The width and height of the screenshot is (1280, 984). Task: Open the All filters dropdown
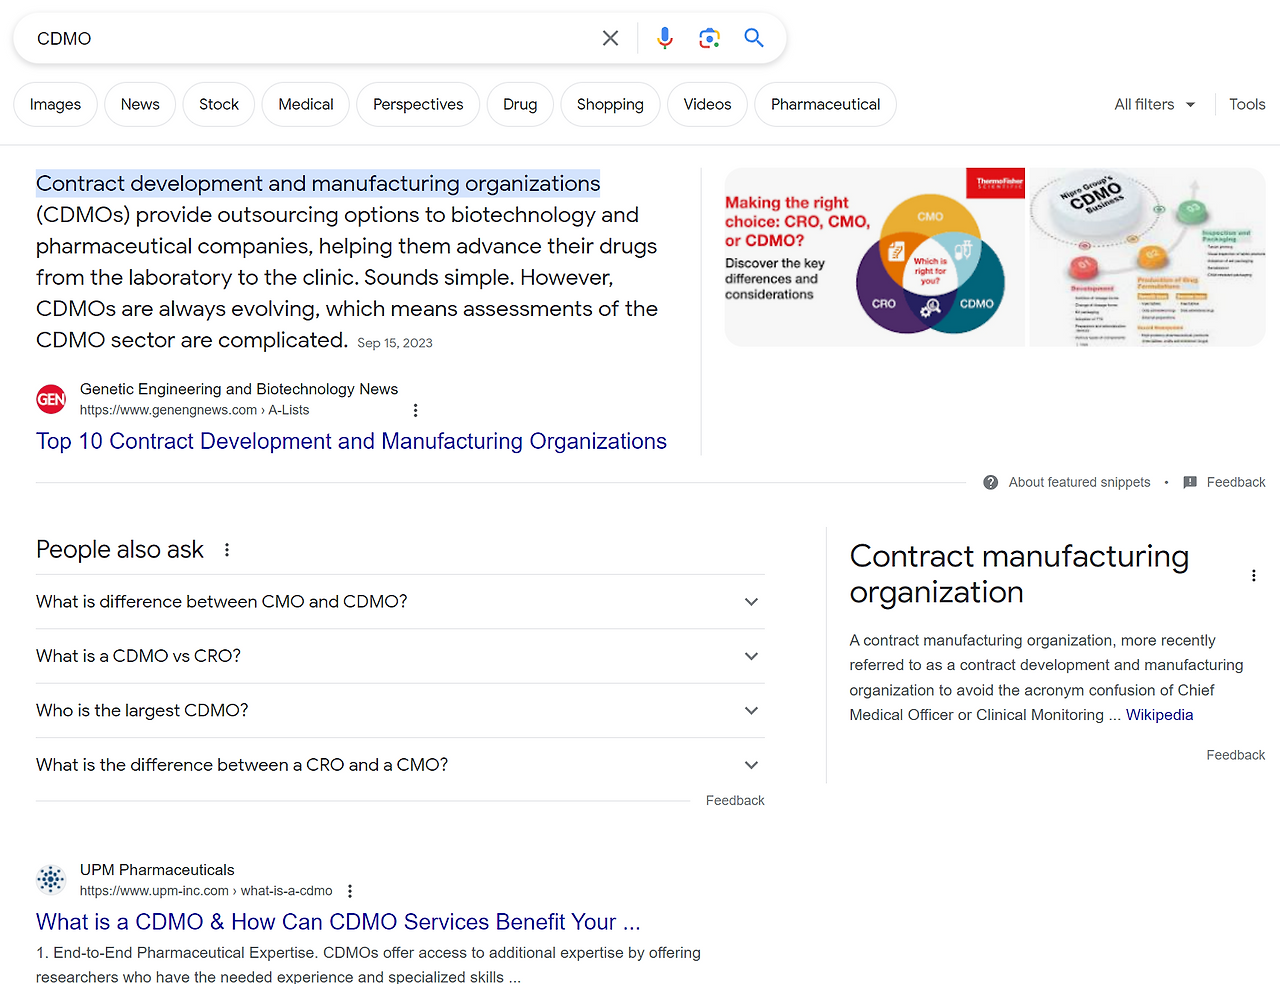(x=1155, y=104)
